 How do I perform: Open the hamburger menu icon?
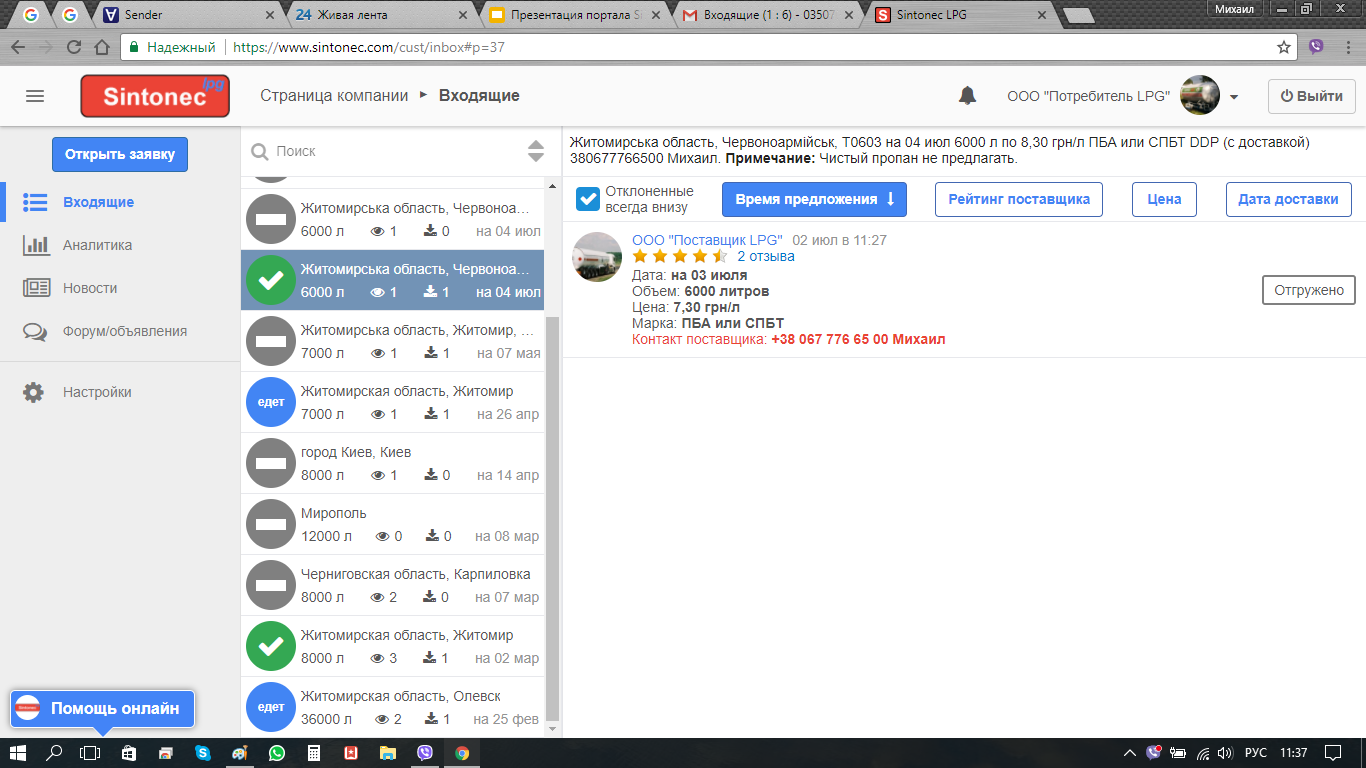(35, 96)
